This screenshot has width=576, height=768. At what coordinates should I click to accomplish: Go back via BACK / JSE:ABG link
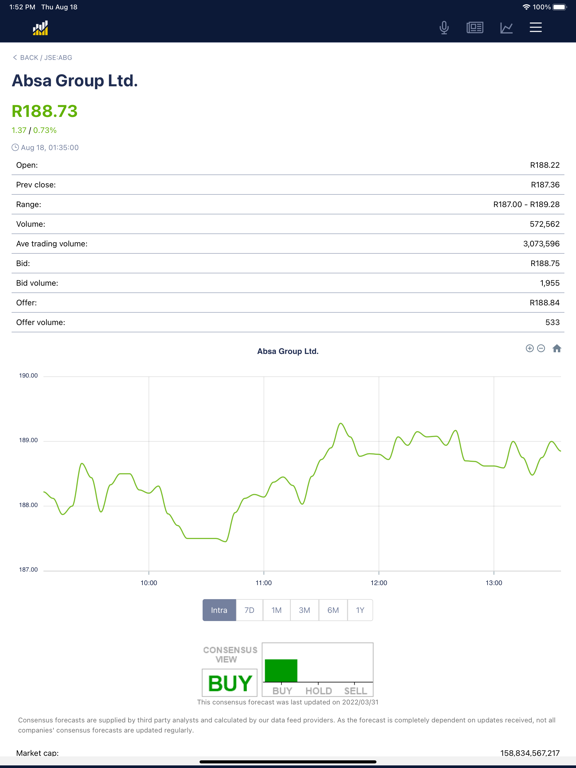click(x=43, y=57)
